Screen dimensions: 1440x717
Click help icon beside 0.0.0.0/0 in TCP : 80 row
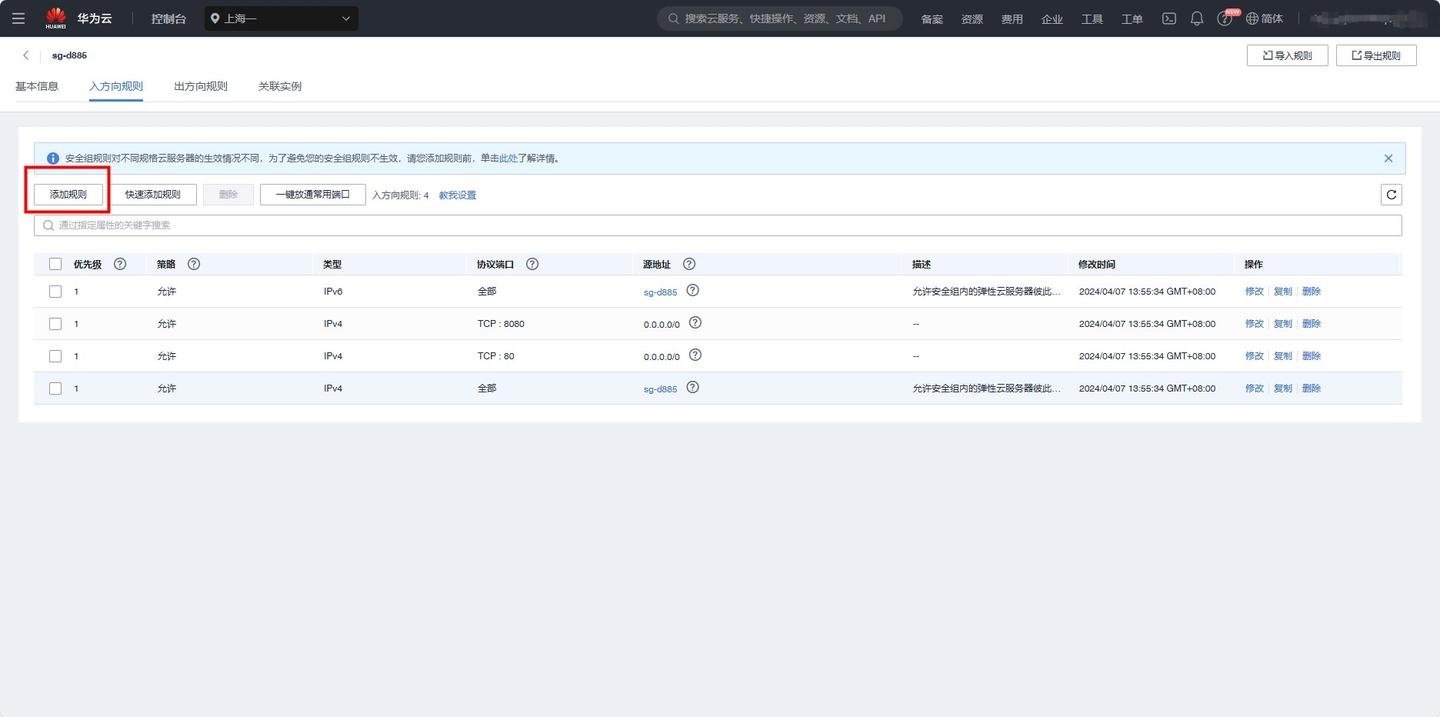click(x=695, y=355)
